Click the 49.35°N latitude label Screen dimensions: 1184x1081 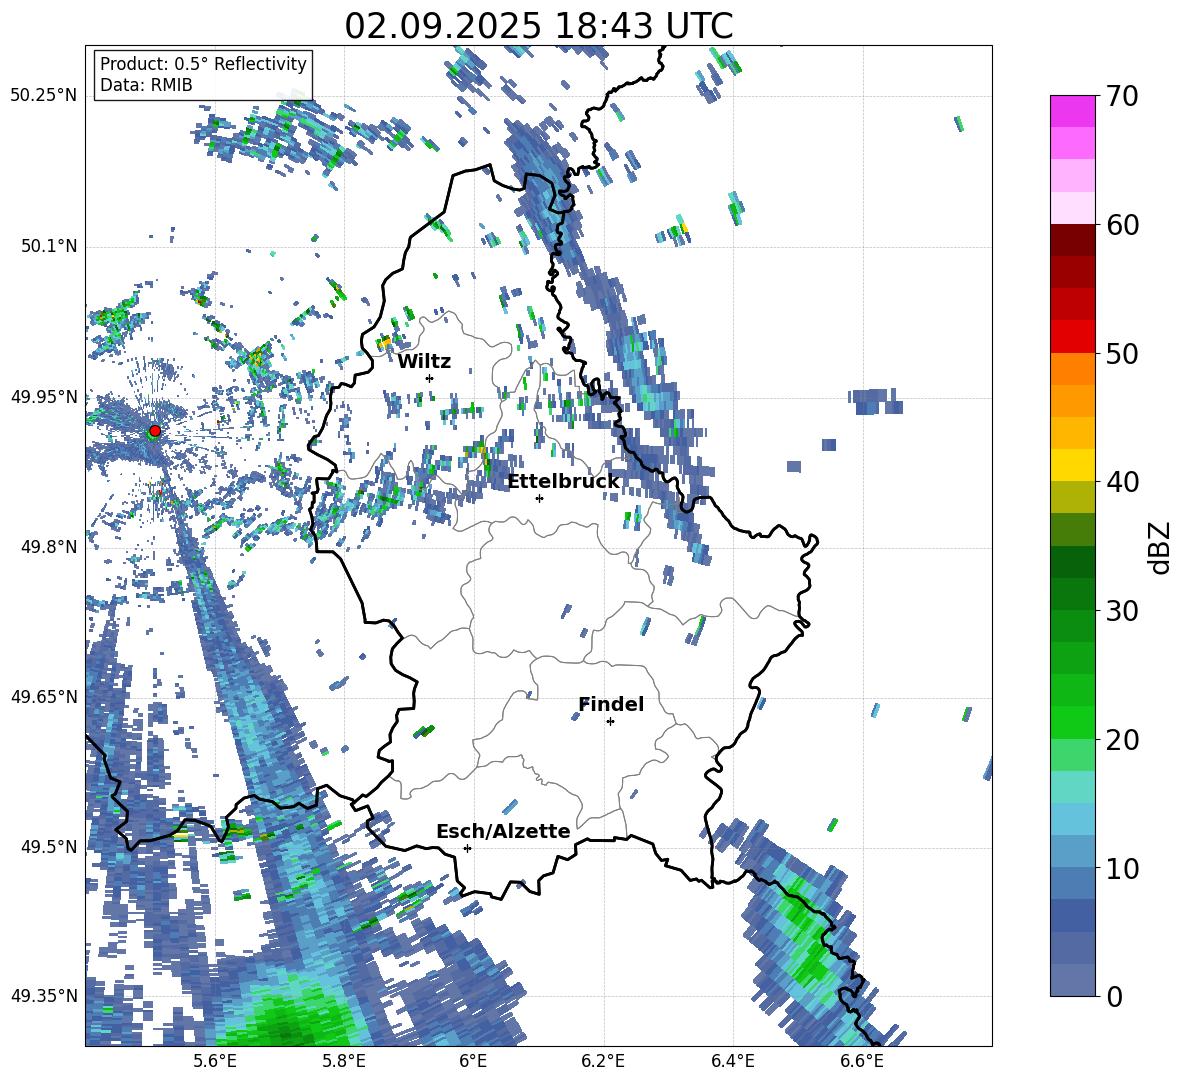coord(44,996)
